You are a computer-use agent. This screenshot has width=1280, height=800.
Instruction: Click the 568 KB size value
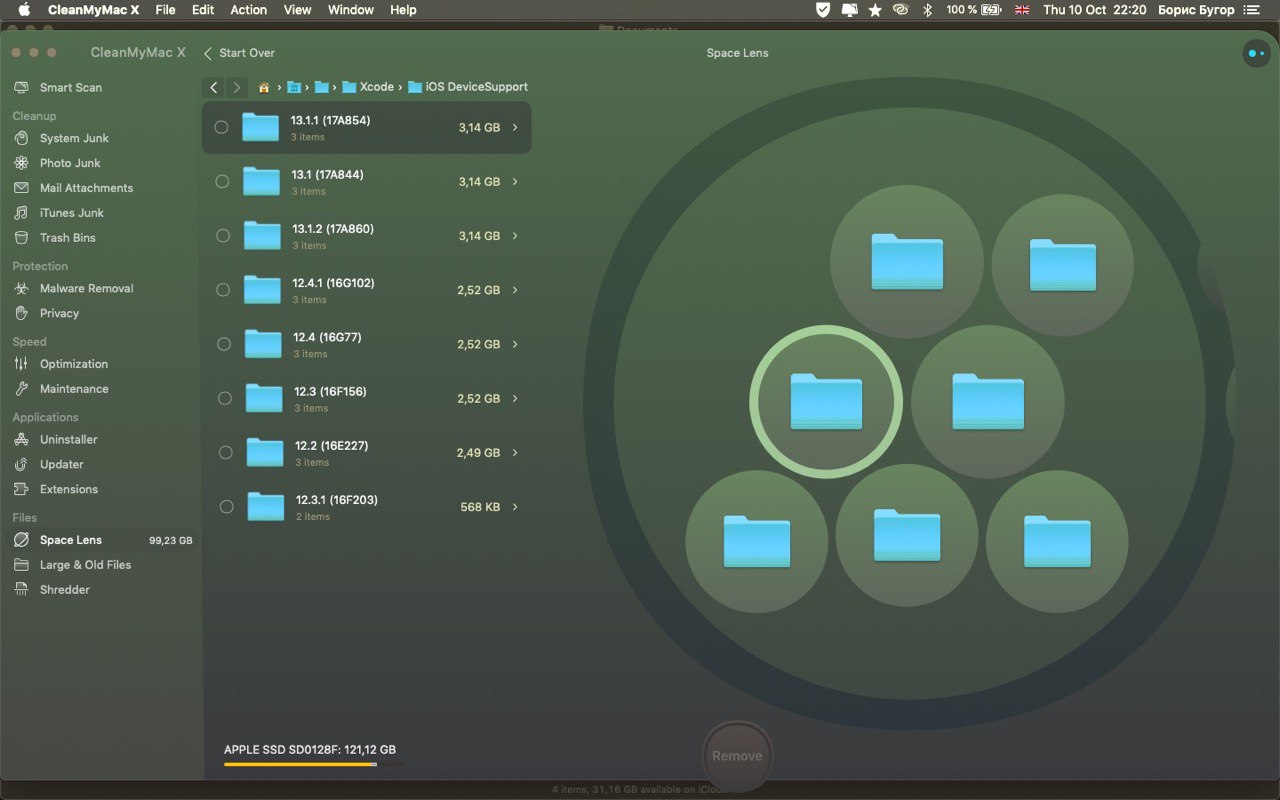coord(480,507)
